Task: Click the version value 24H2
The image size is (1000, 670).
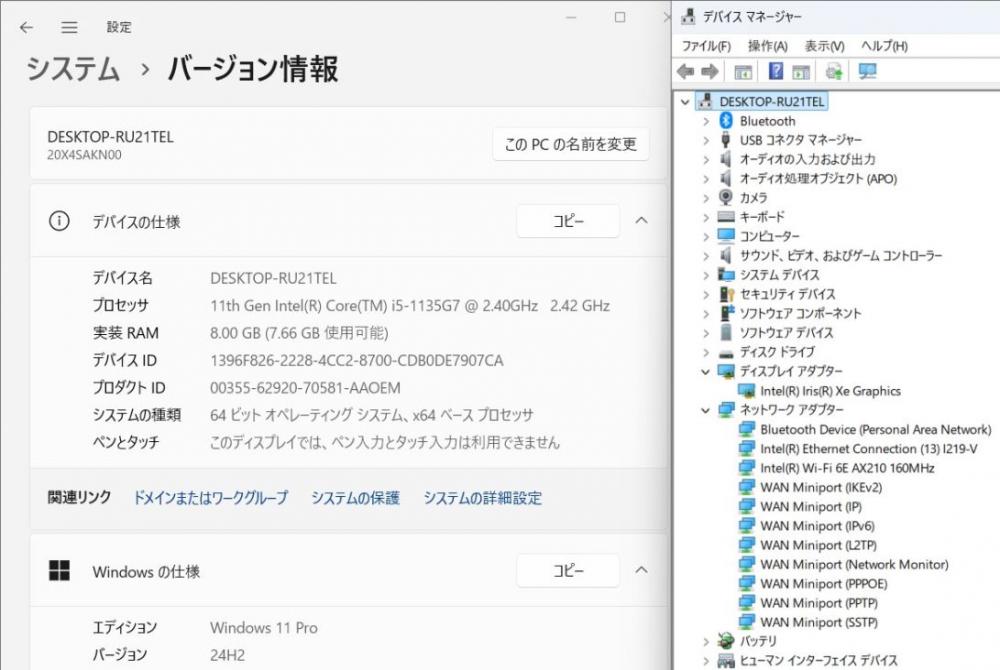Action: pyautogui.click(x=227, y=655)
